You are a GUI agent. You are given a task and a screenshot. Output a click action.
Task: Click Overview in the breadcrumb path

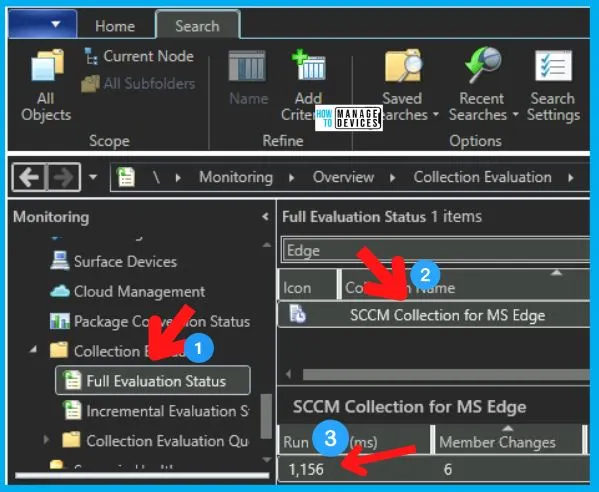coord(343,177)
